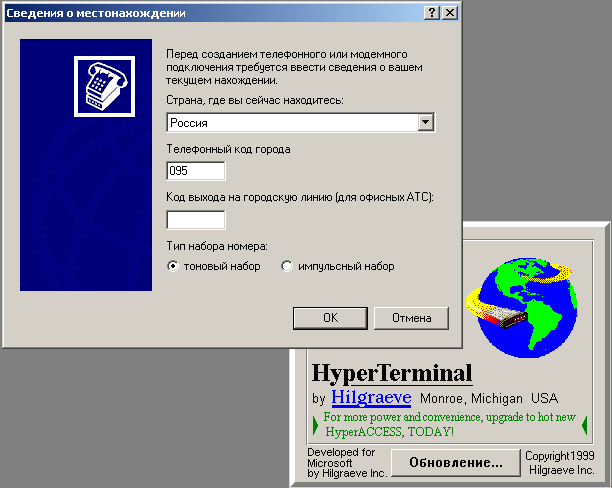
Task: Click 'Copyright 1999 Hilgraeve Inc.' text
Action: tap(560, 463)
